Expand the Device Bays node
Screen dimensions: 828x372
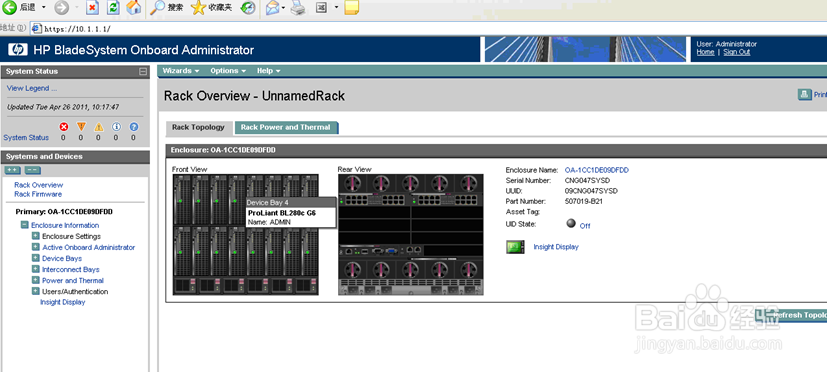coord(35,258)
